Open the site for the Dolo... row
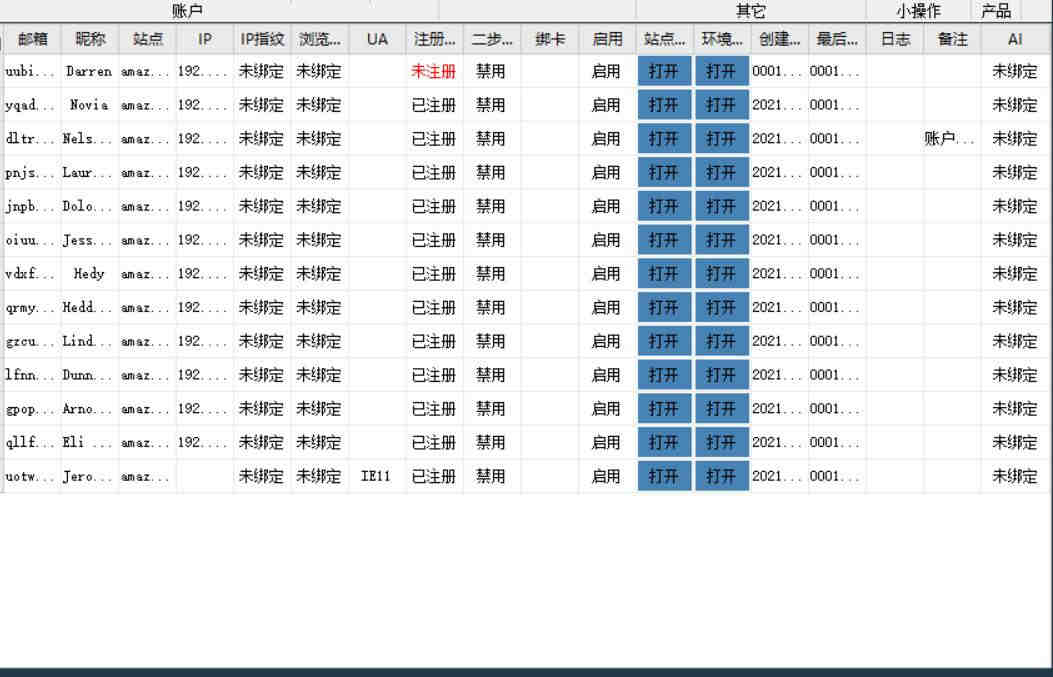Image resolution: width=1053 pixels, height=677 pixels. pos(664,206)
